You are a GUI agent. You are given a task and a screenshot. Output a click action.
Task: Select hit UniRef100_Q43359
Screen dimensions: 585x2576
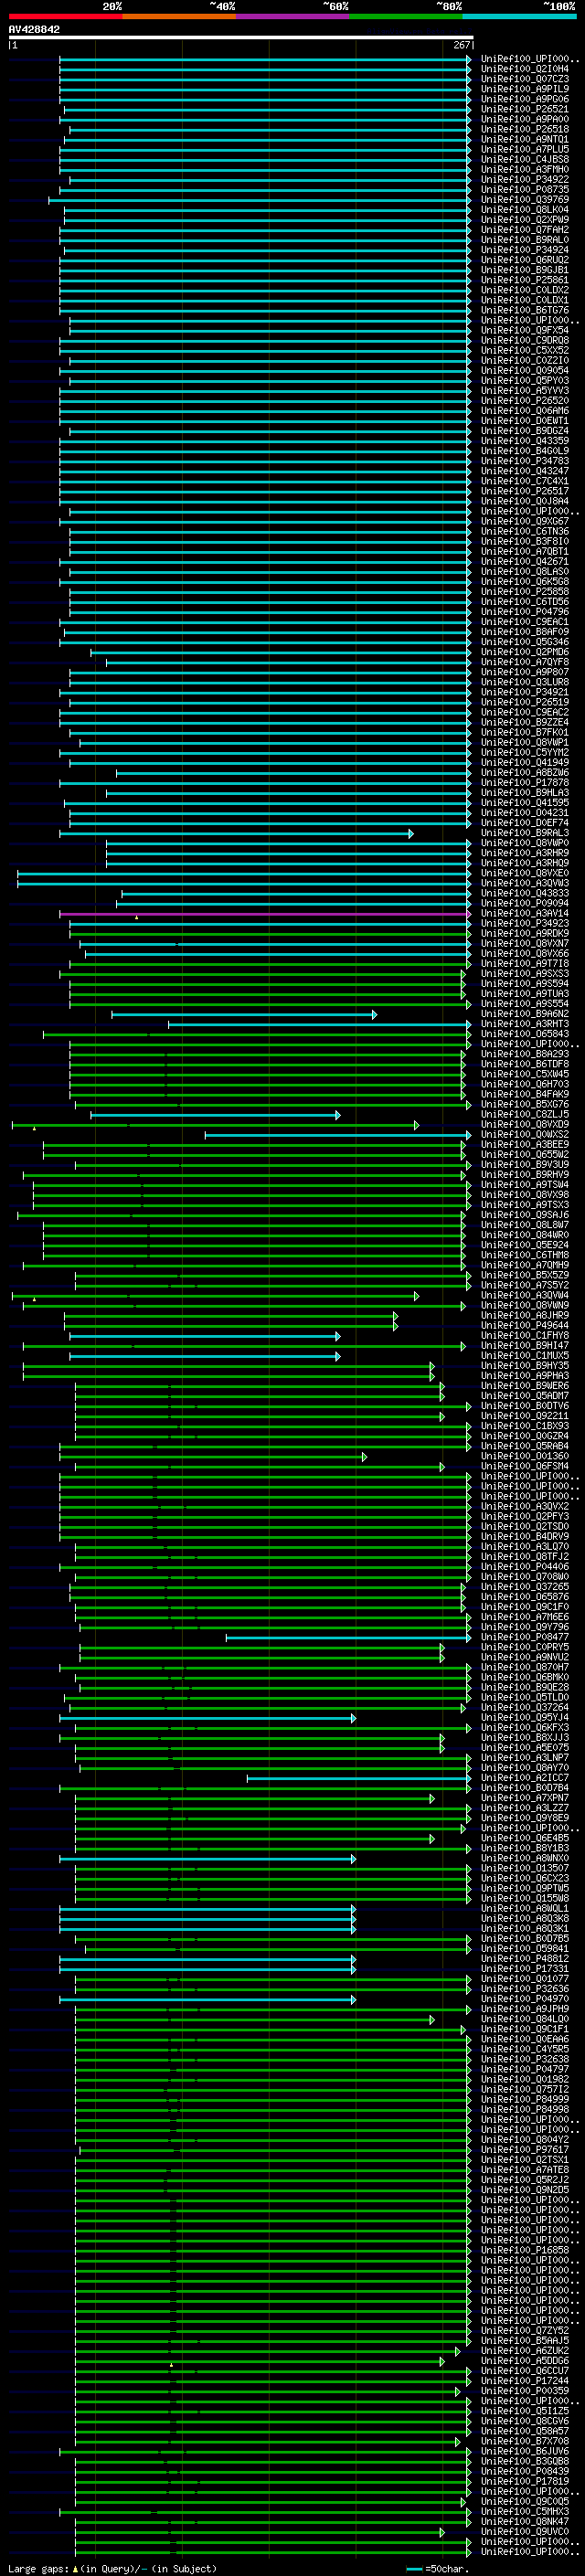[525, 441]
